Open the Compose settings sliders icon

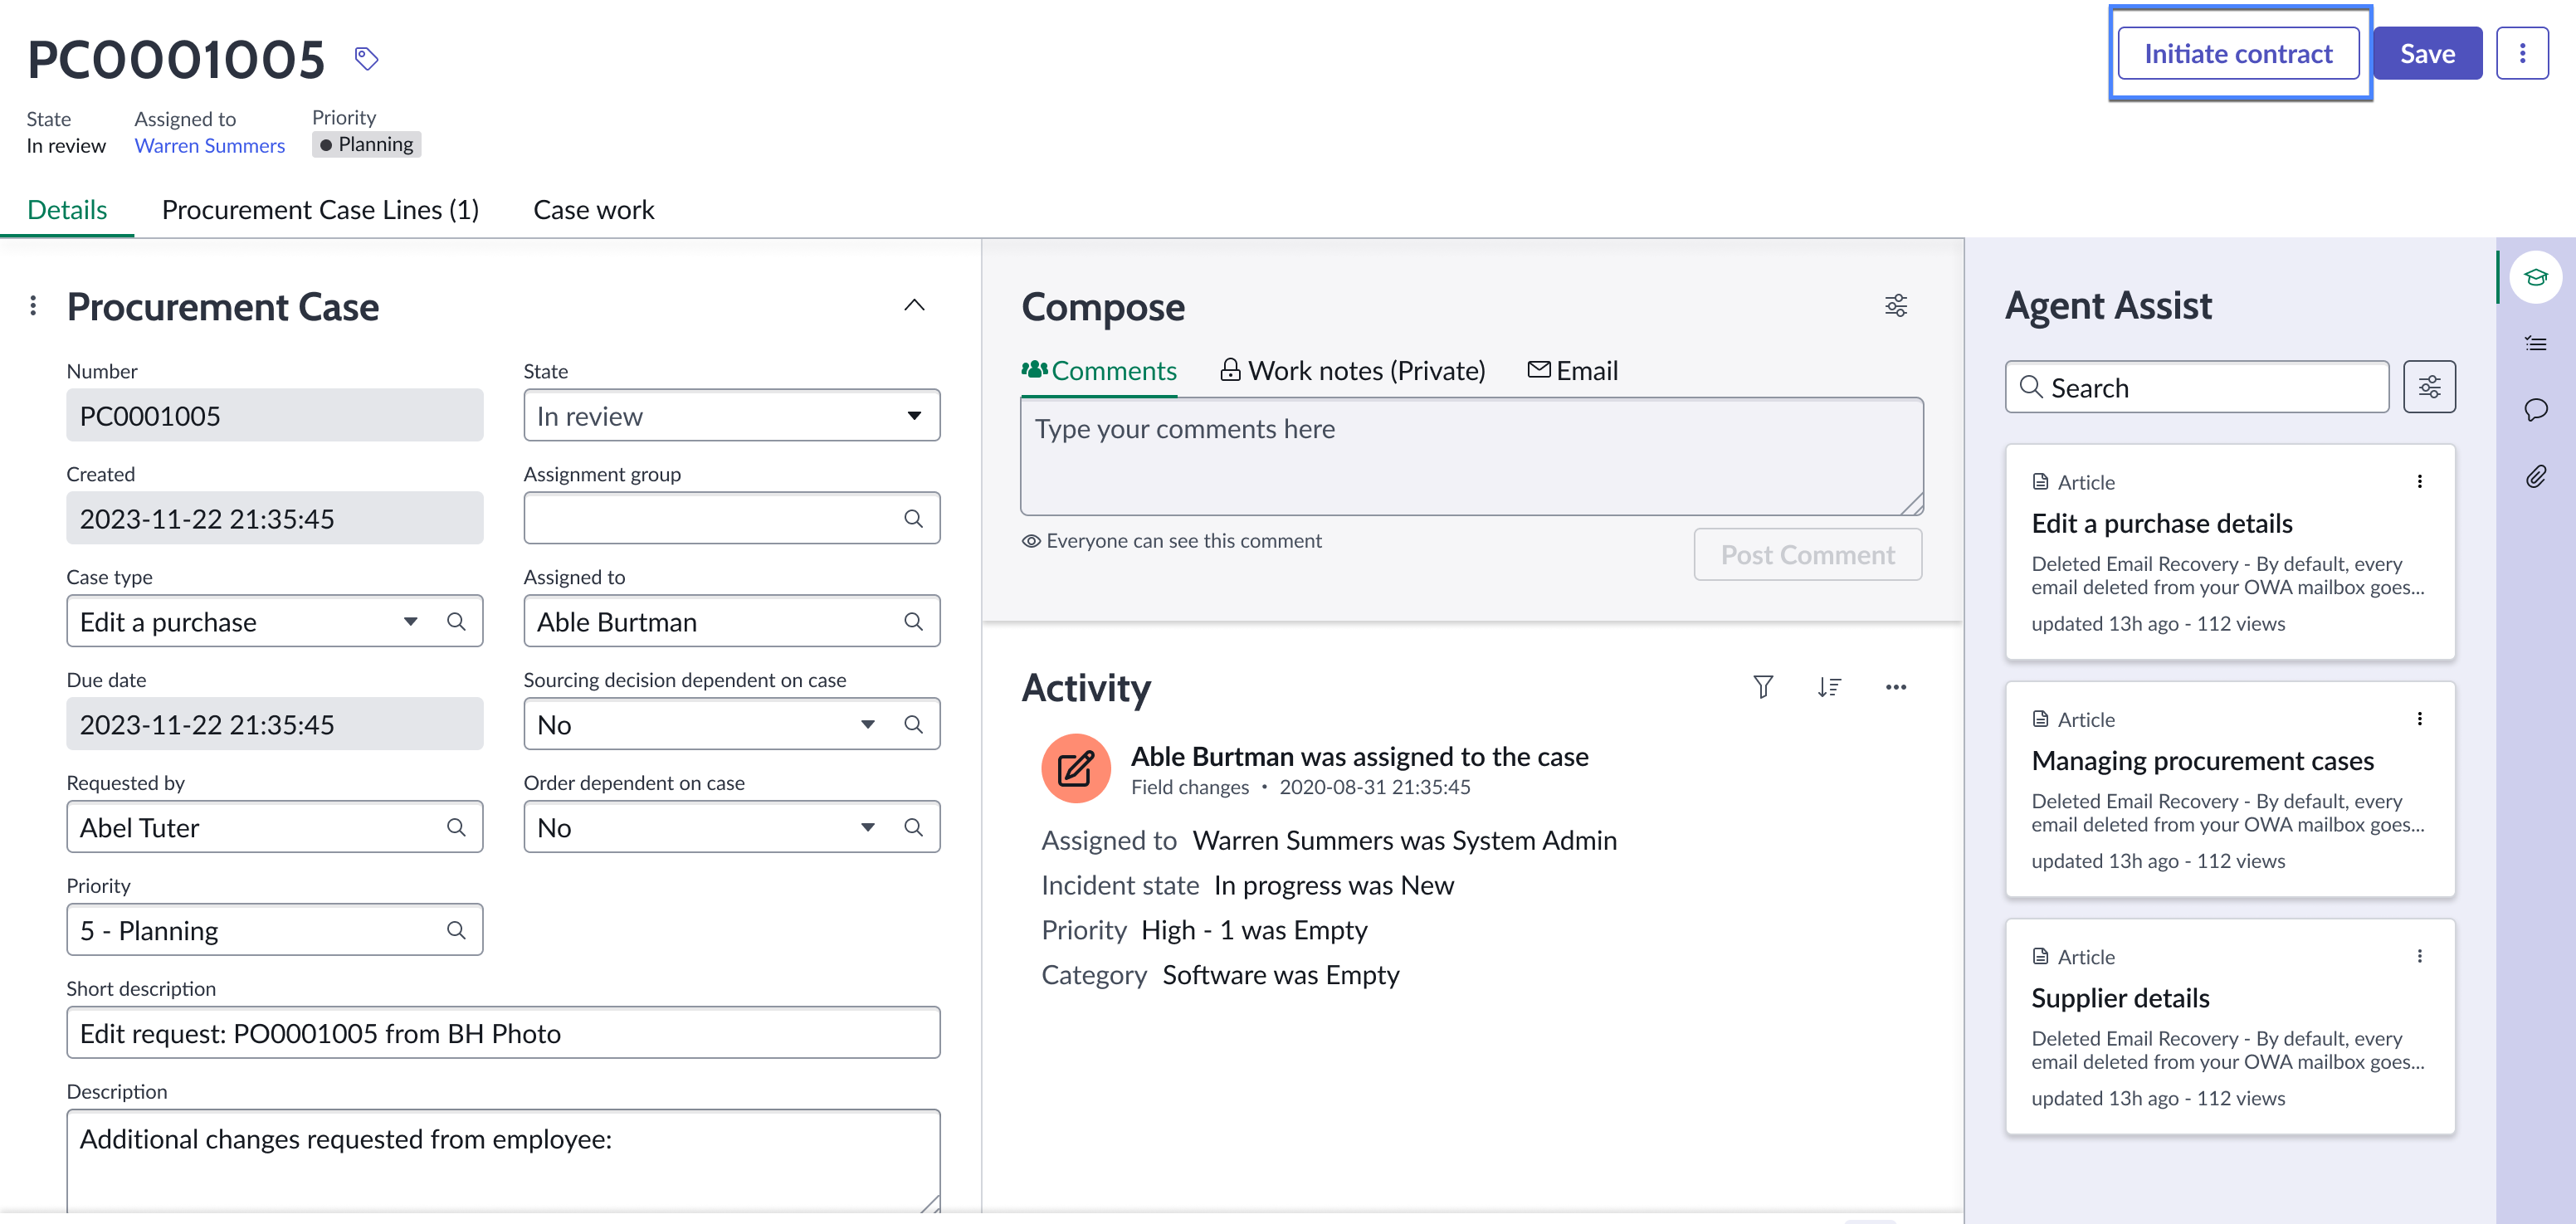(1895, 305)
